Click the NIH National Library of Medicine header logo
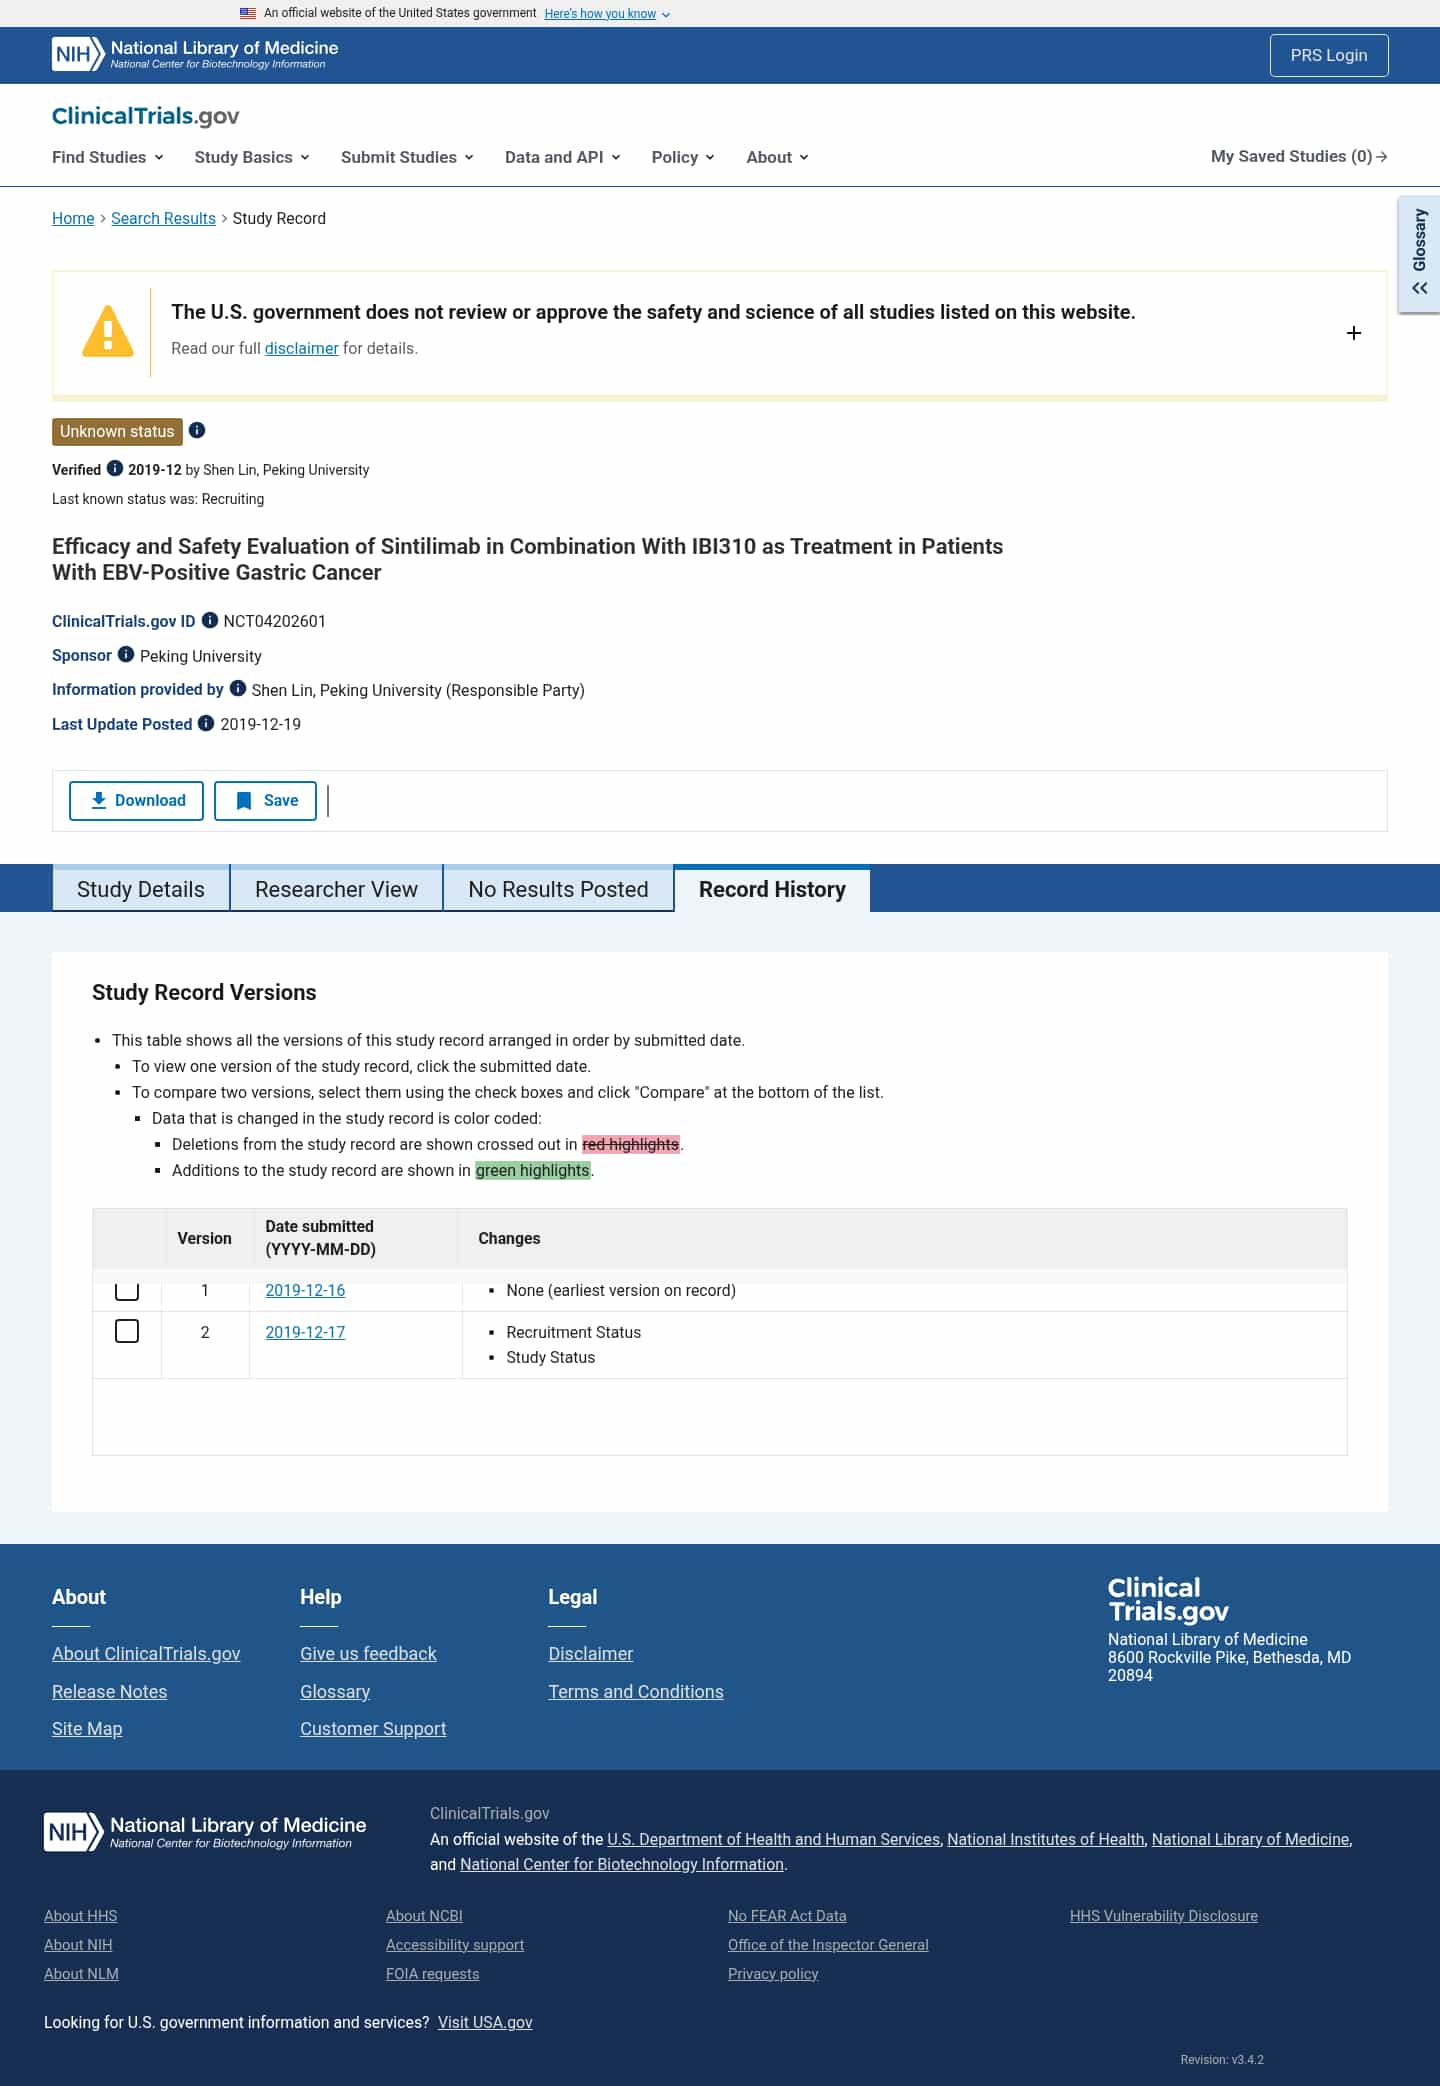This screenshot has width=1440, height=2086. coord(195,54)
